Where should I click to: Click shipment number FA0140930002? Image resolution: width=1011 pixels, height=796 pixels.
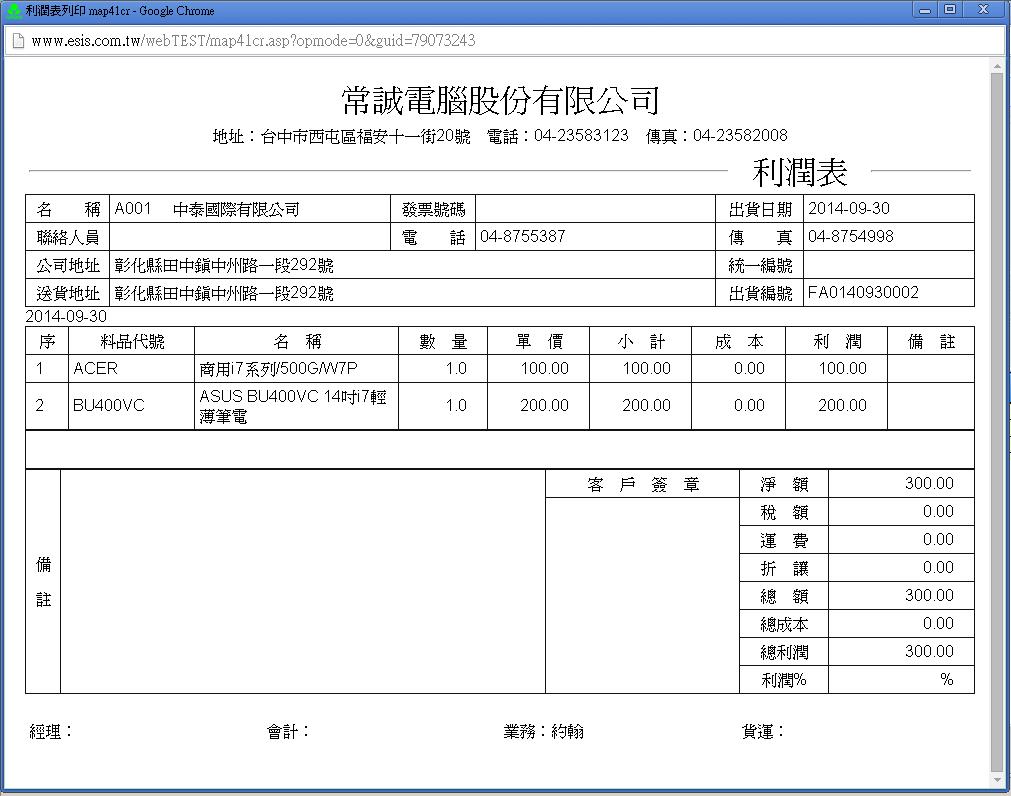863,293
